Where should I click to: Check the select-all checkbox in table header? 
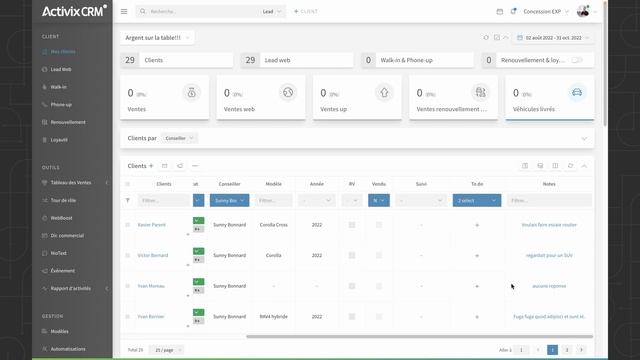[x=127, y=184]
